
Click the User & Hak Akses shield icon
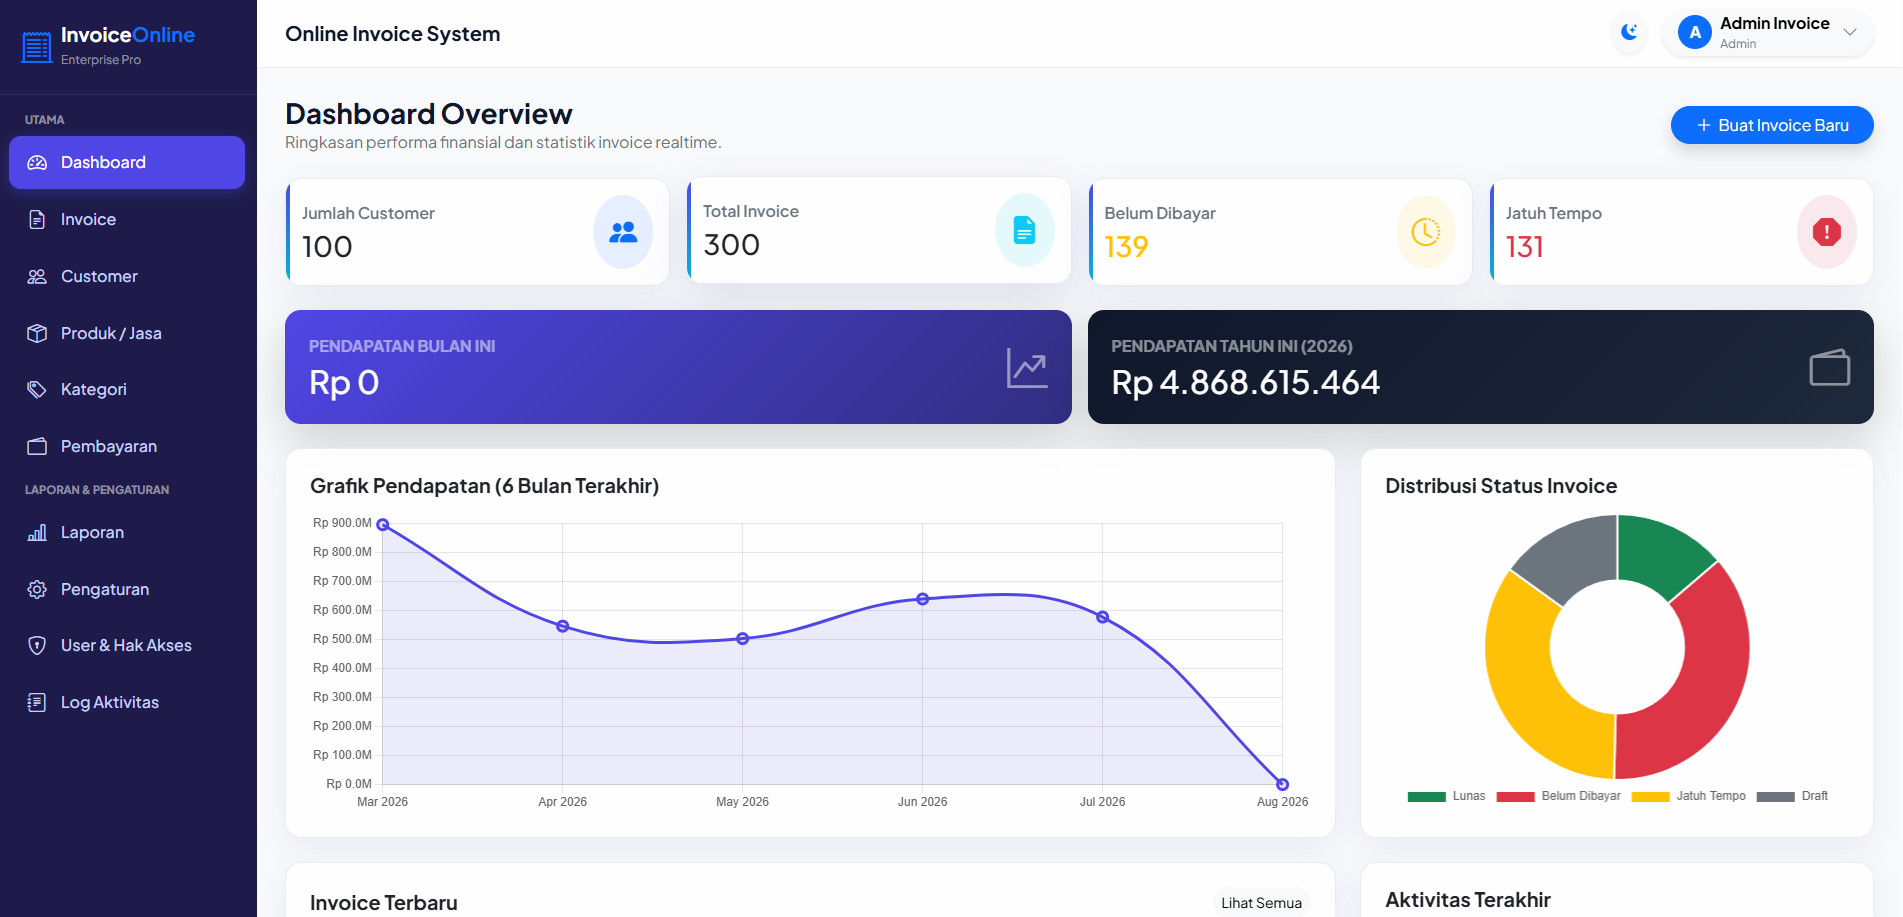tap(37, 645)
